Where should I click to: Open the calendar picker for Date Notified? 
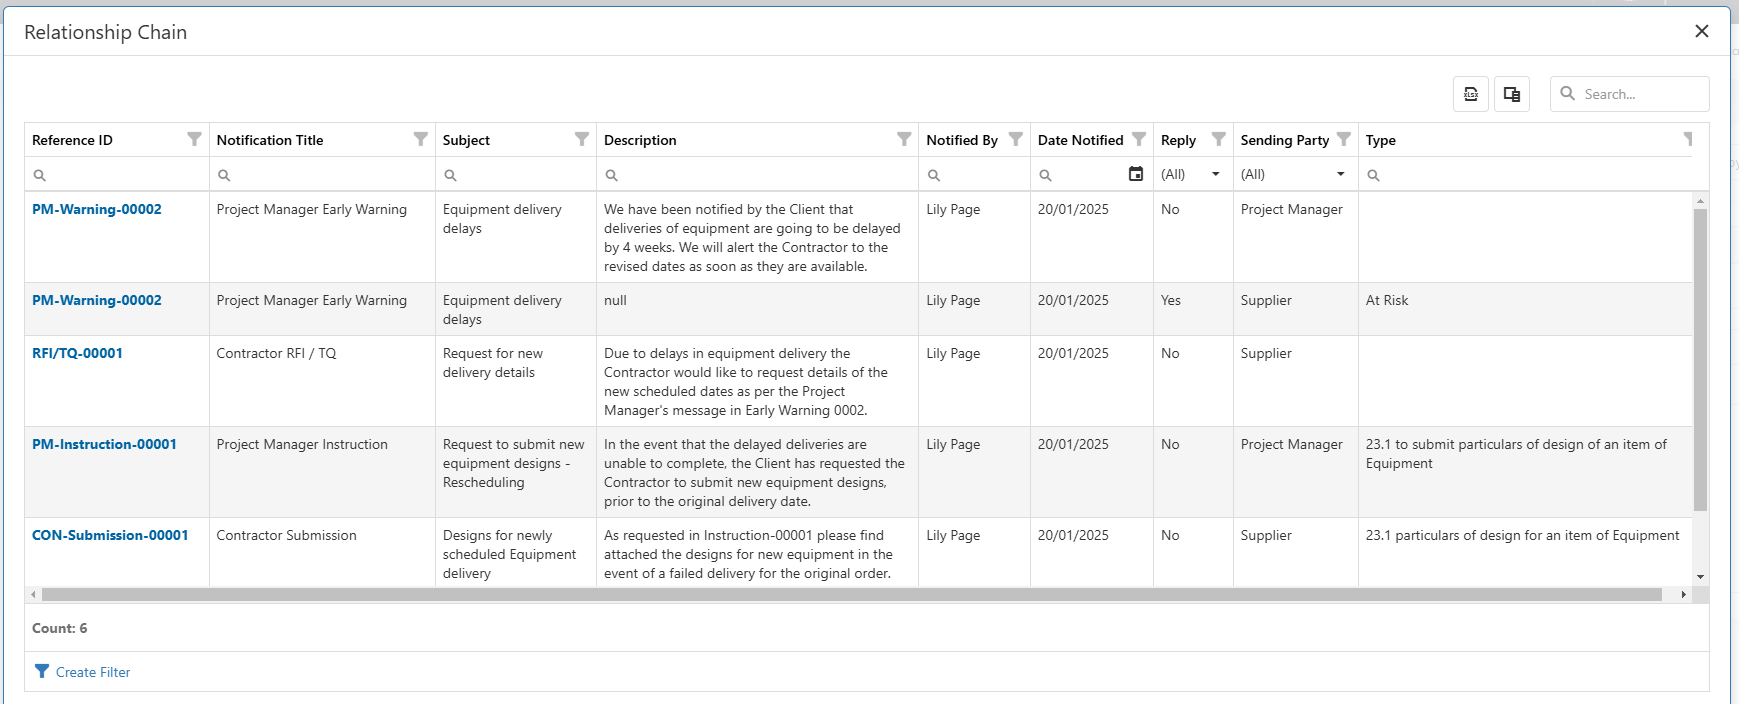tap(1136, 174)
